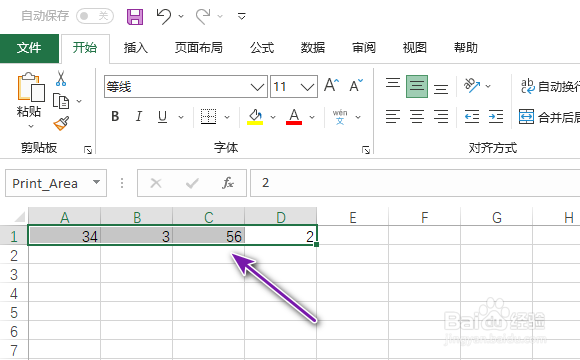Screen dimensions: 580x360
Task: Apply cell borders
Action: coord(208,117)
